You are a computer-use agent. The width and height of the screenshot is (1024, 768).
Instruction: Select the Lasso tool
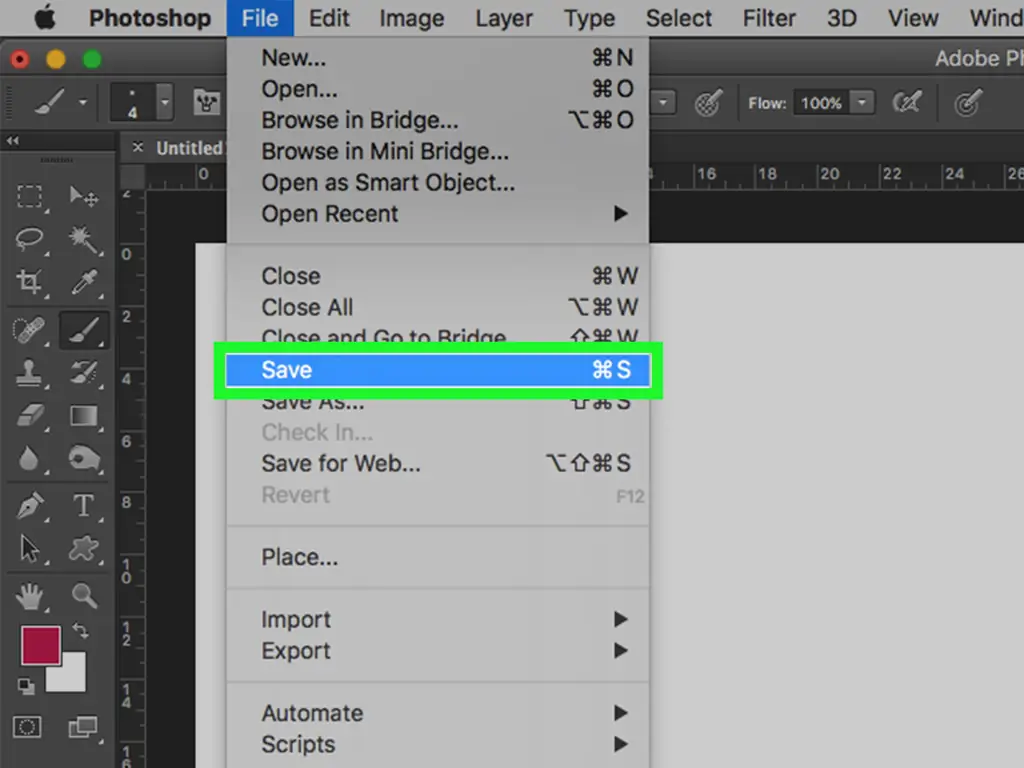click(x=30, y=239)
